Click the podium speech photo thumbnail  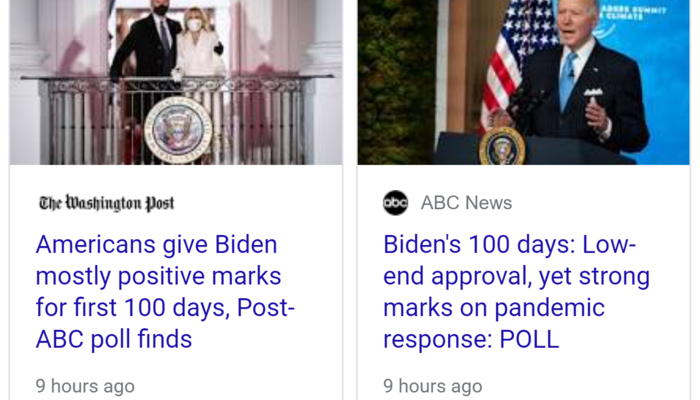(x=523, y=82)
